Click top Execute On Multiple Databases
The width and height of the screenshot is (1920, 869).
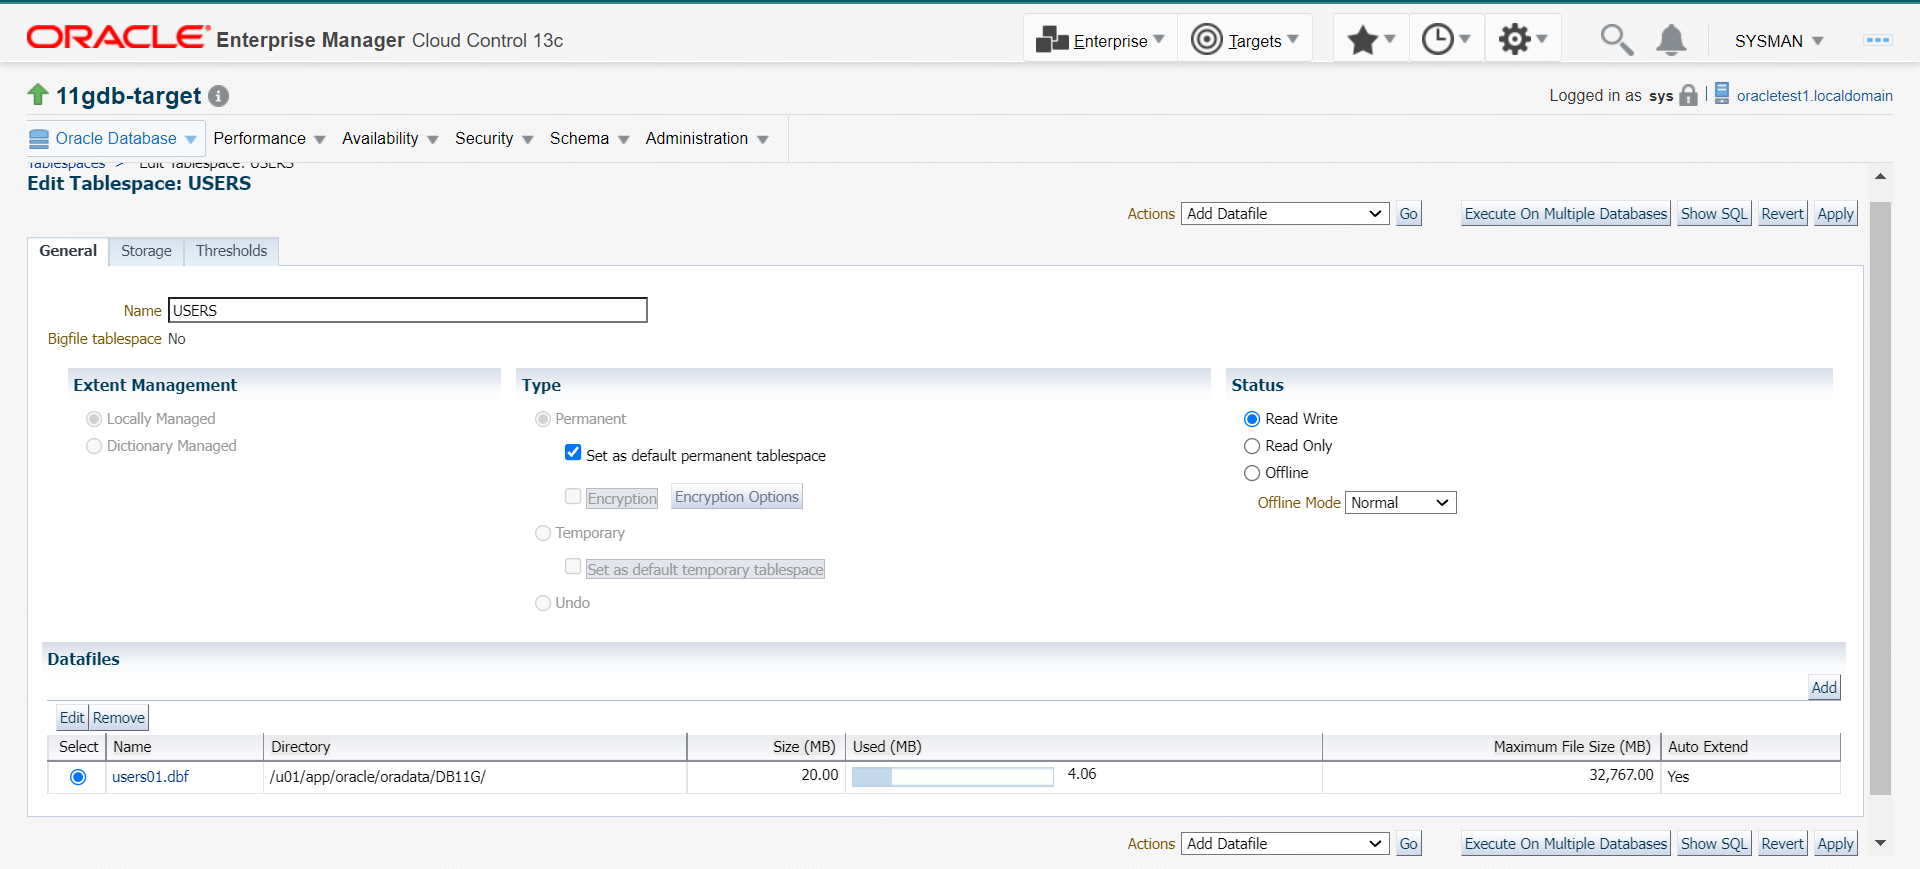(x=1566, y=214)
